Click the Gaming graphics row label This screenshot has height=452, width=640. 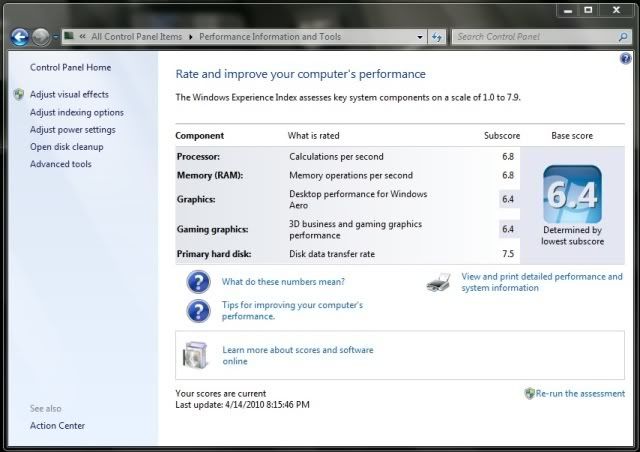click(212, 229)
